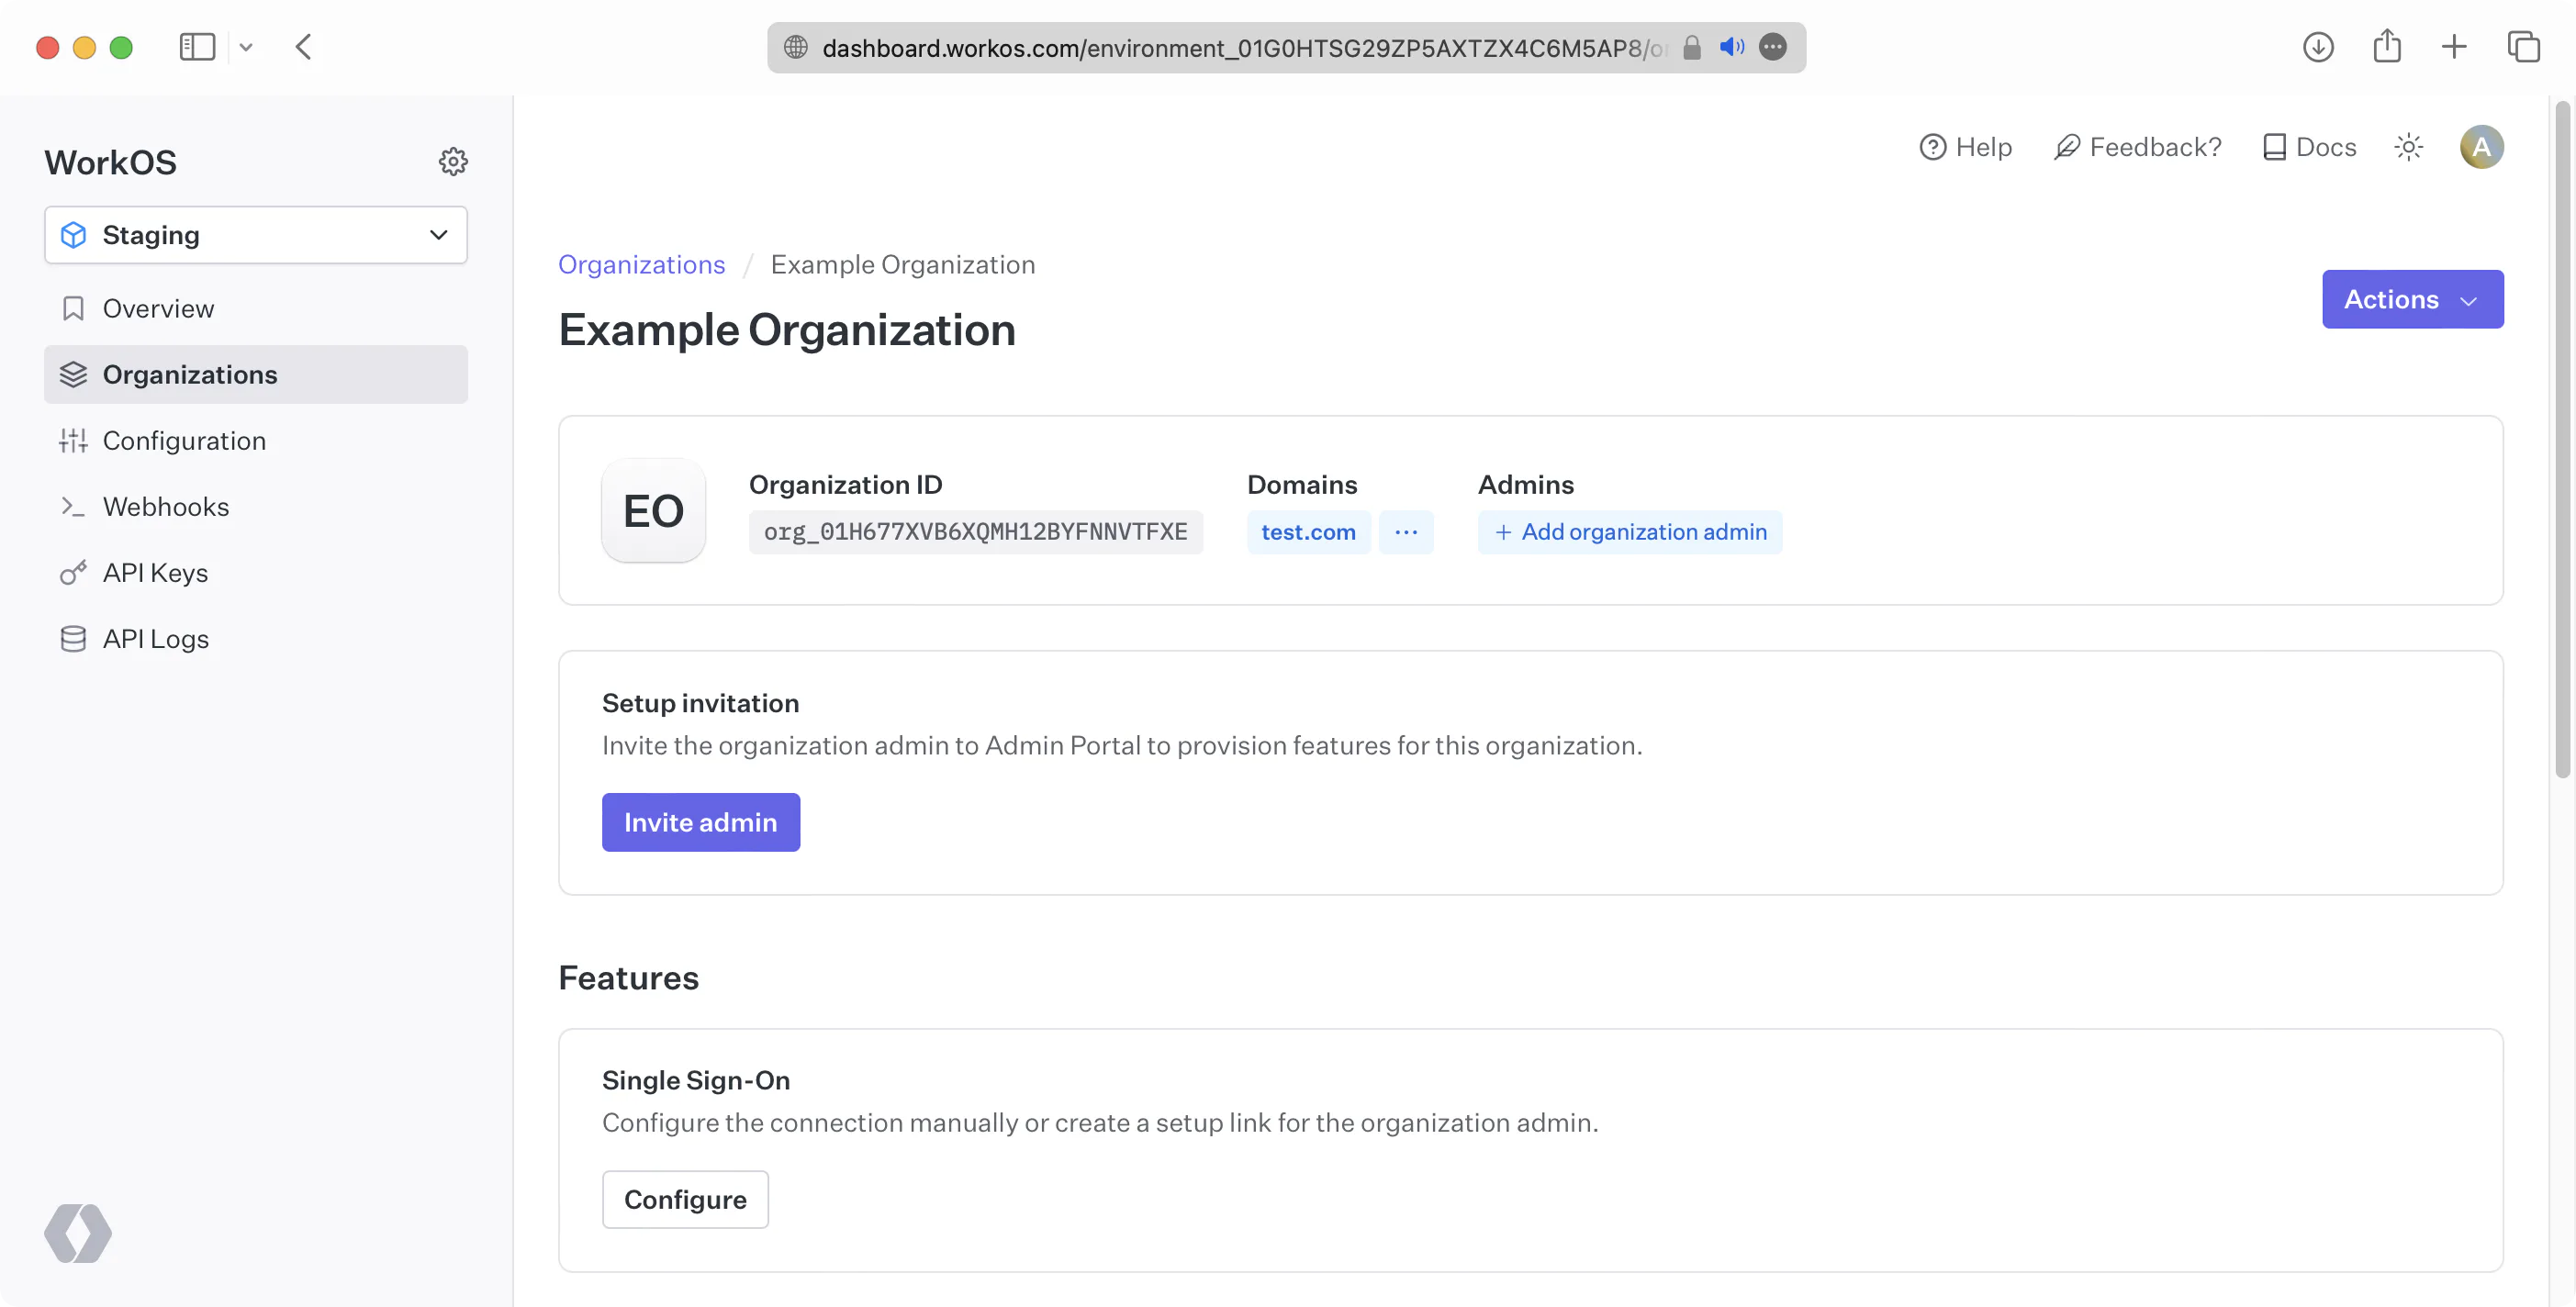Viewport: 2576px width, 1307px height.
Task: Click the address bar more options icon
Action: 1772,47
